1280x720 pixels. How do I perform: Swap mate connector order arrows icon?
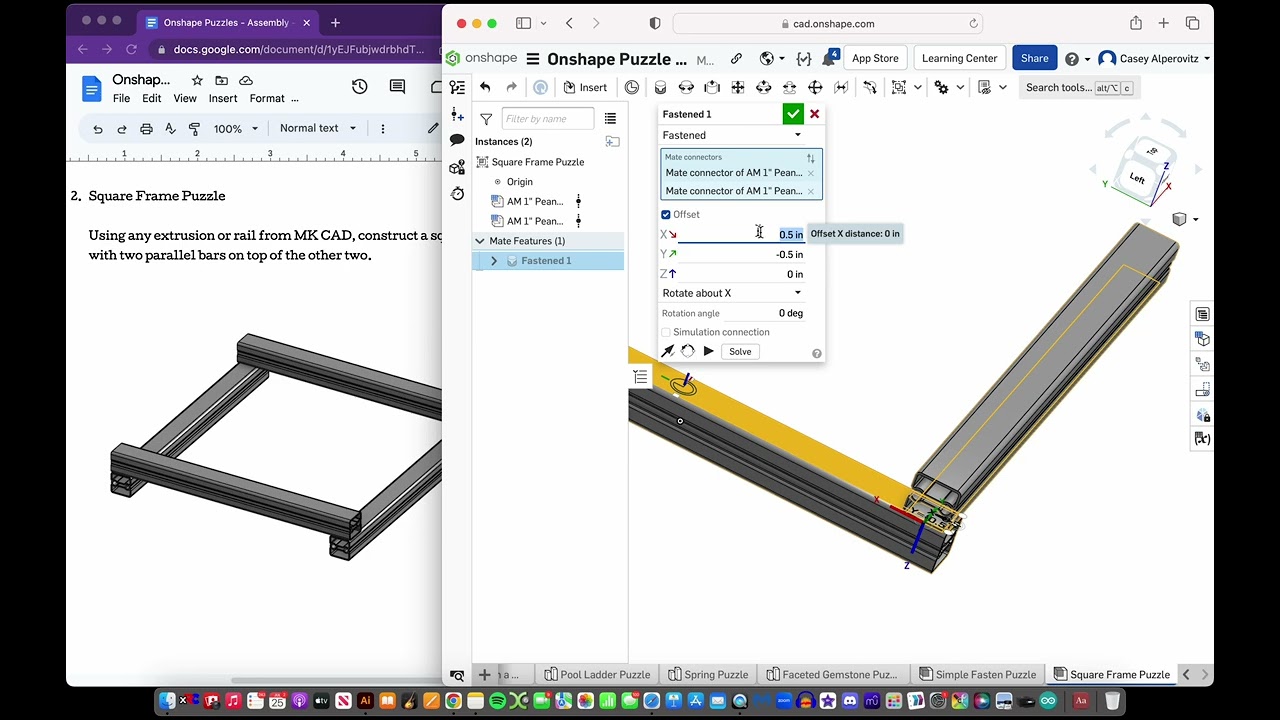(811, 158)
